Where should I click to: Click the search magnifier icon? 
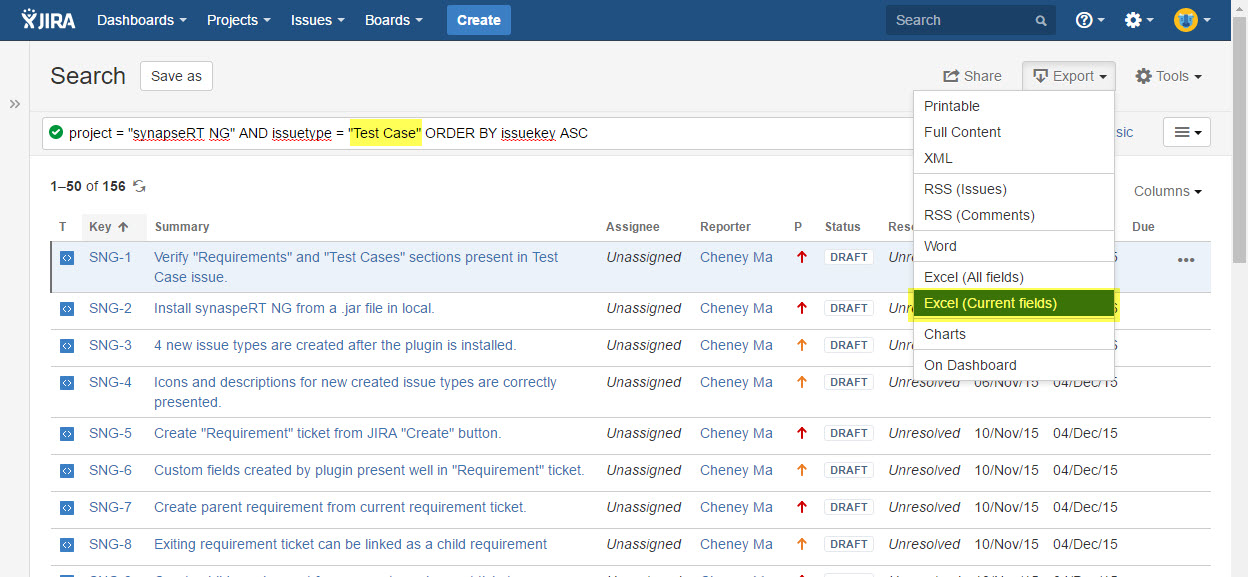coord(1041,20)
